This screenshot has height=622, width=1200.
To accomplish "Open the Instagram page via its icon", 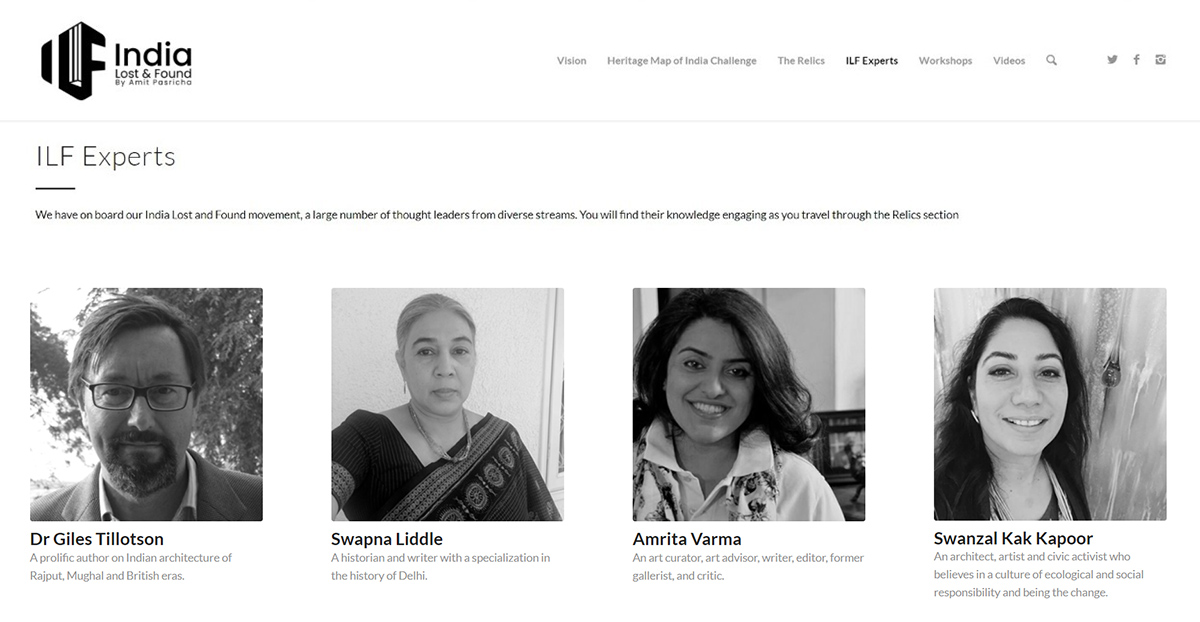I will point(1160,59).
